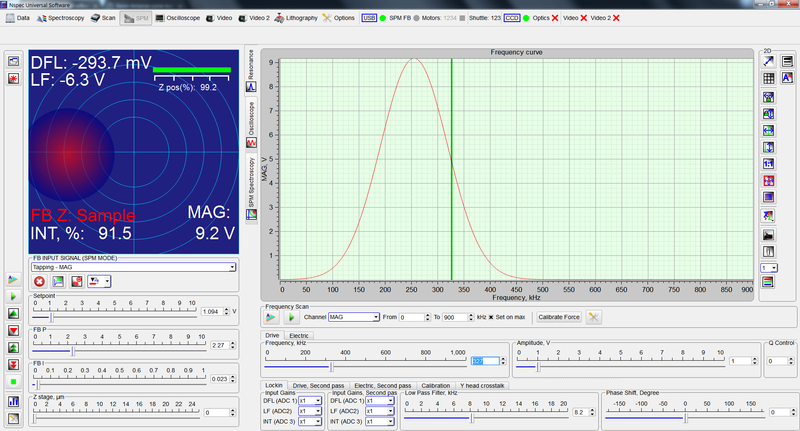This screenshot has height=431, width=800.
Task: Click the red stop feedback icon
Action: (x=40, y=282)
